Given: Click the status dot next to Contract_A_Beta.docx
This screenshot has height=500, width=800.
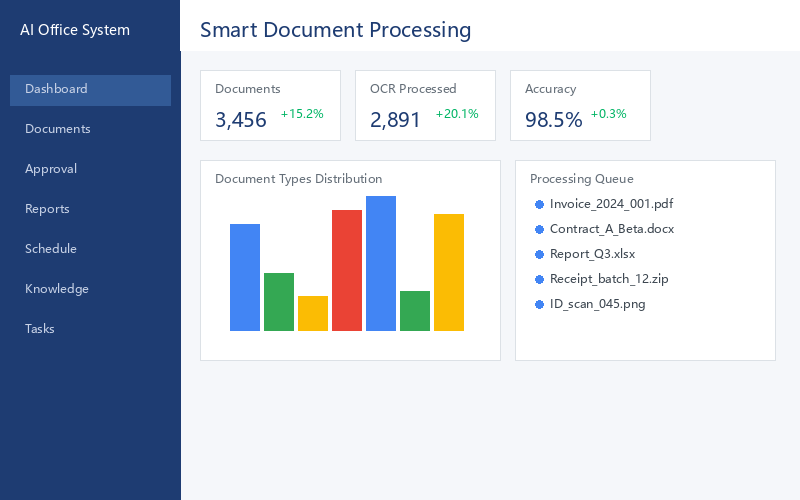Looking at the screenshot, I should click(x=539, y=230).
